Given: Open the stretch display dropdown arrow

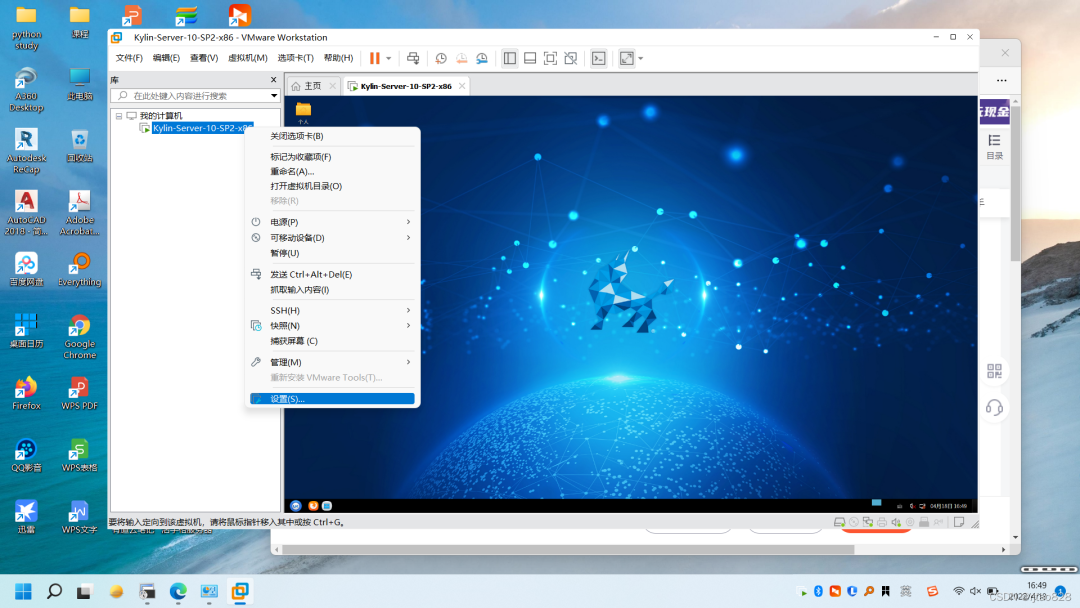Looking at the screenshot, I should tap(641, 59).
